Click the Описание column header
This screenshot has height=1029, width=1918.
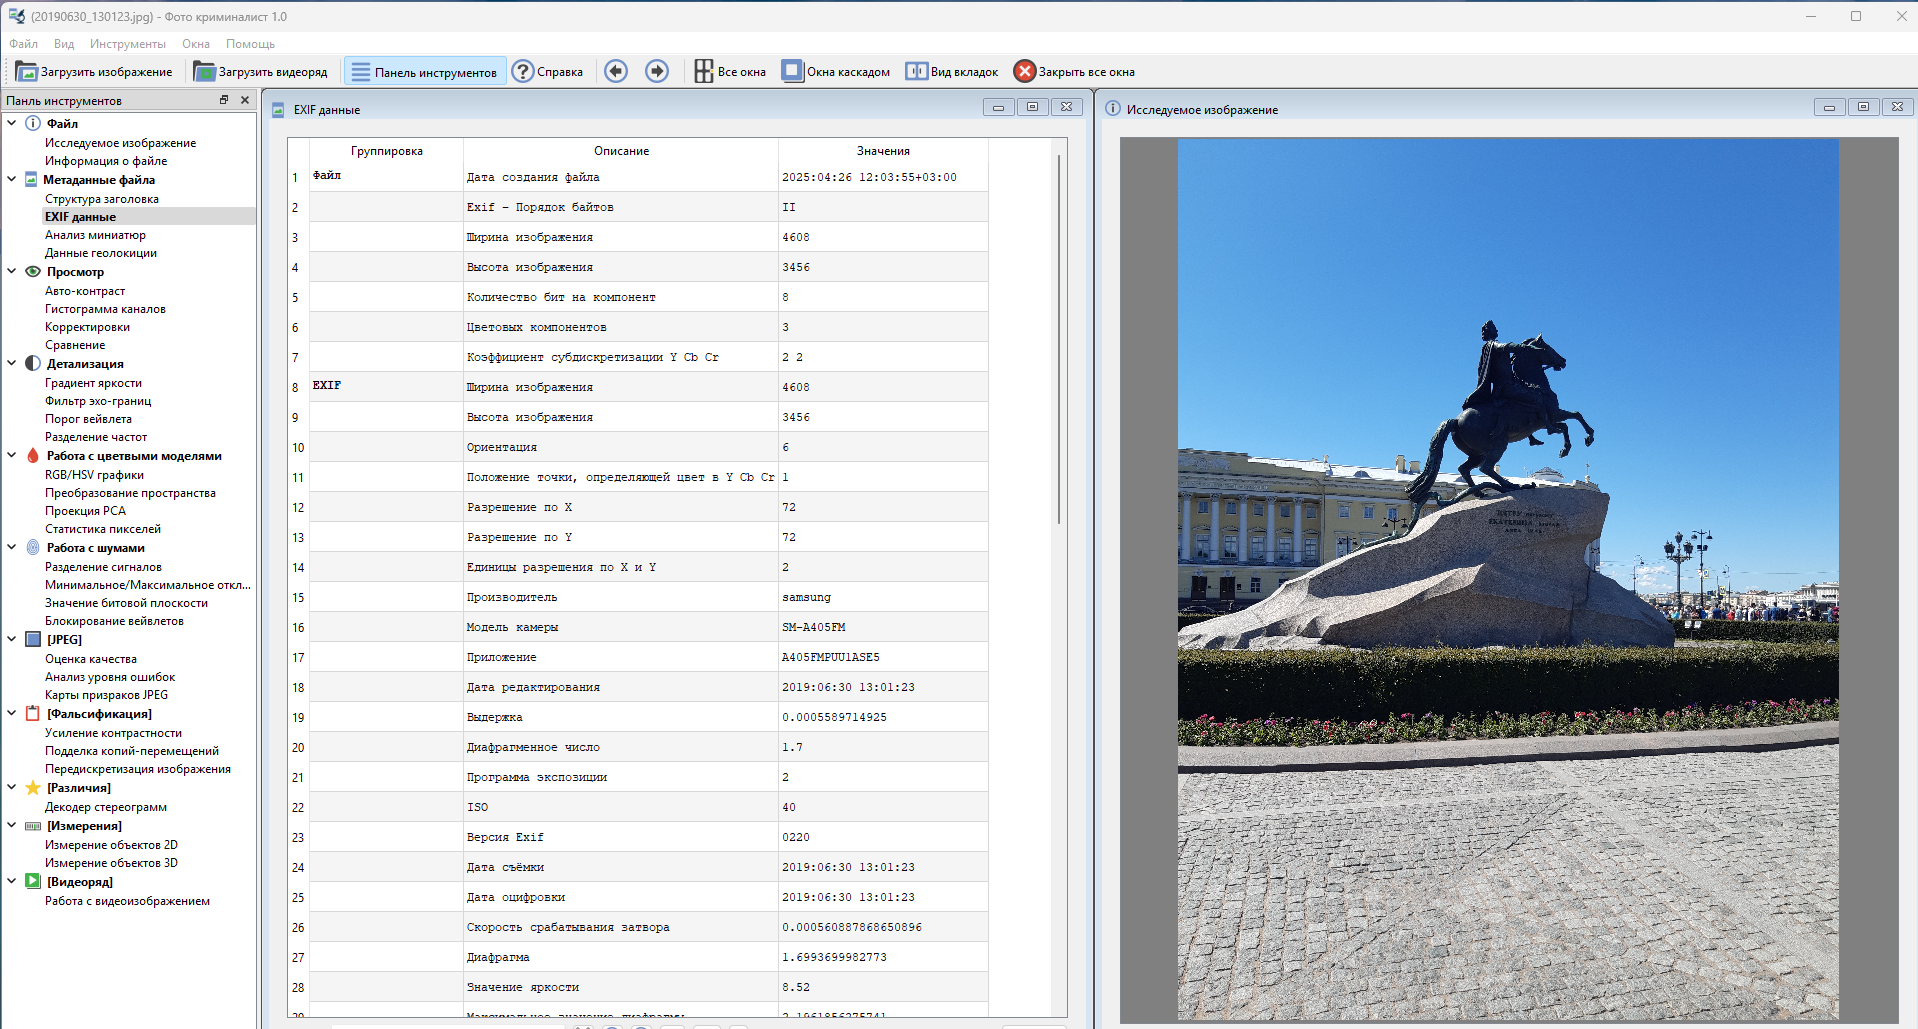click(x=621, y=151)
